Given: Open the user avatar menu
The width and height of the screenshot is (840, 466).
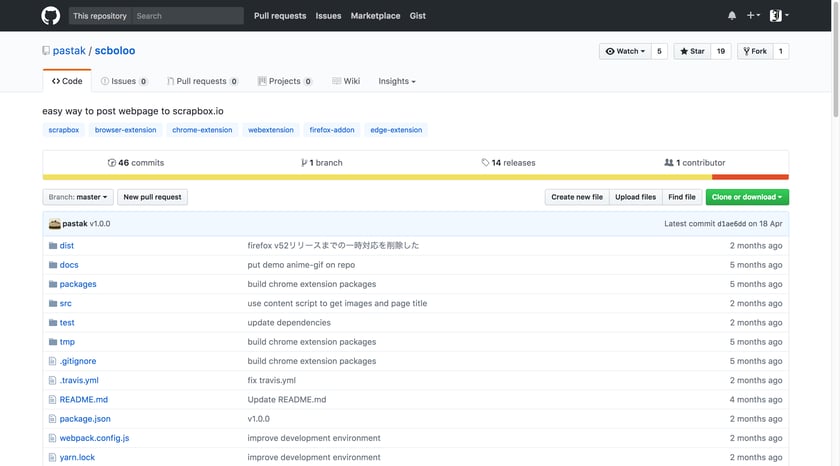Looking at the screenshot, I should coord(779,16).
